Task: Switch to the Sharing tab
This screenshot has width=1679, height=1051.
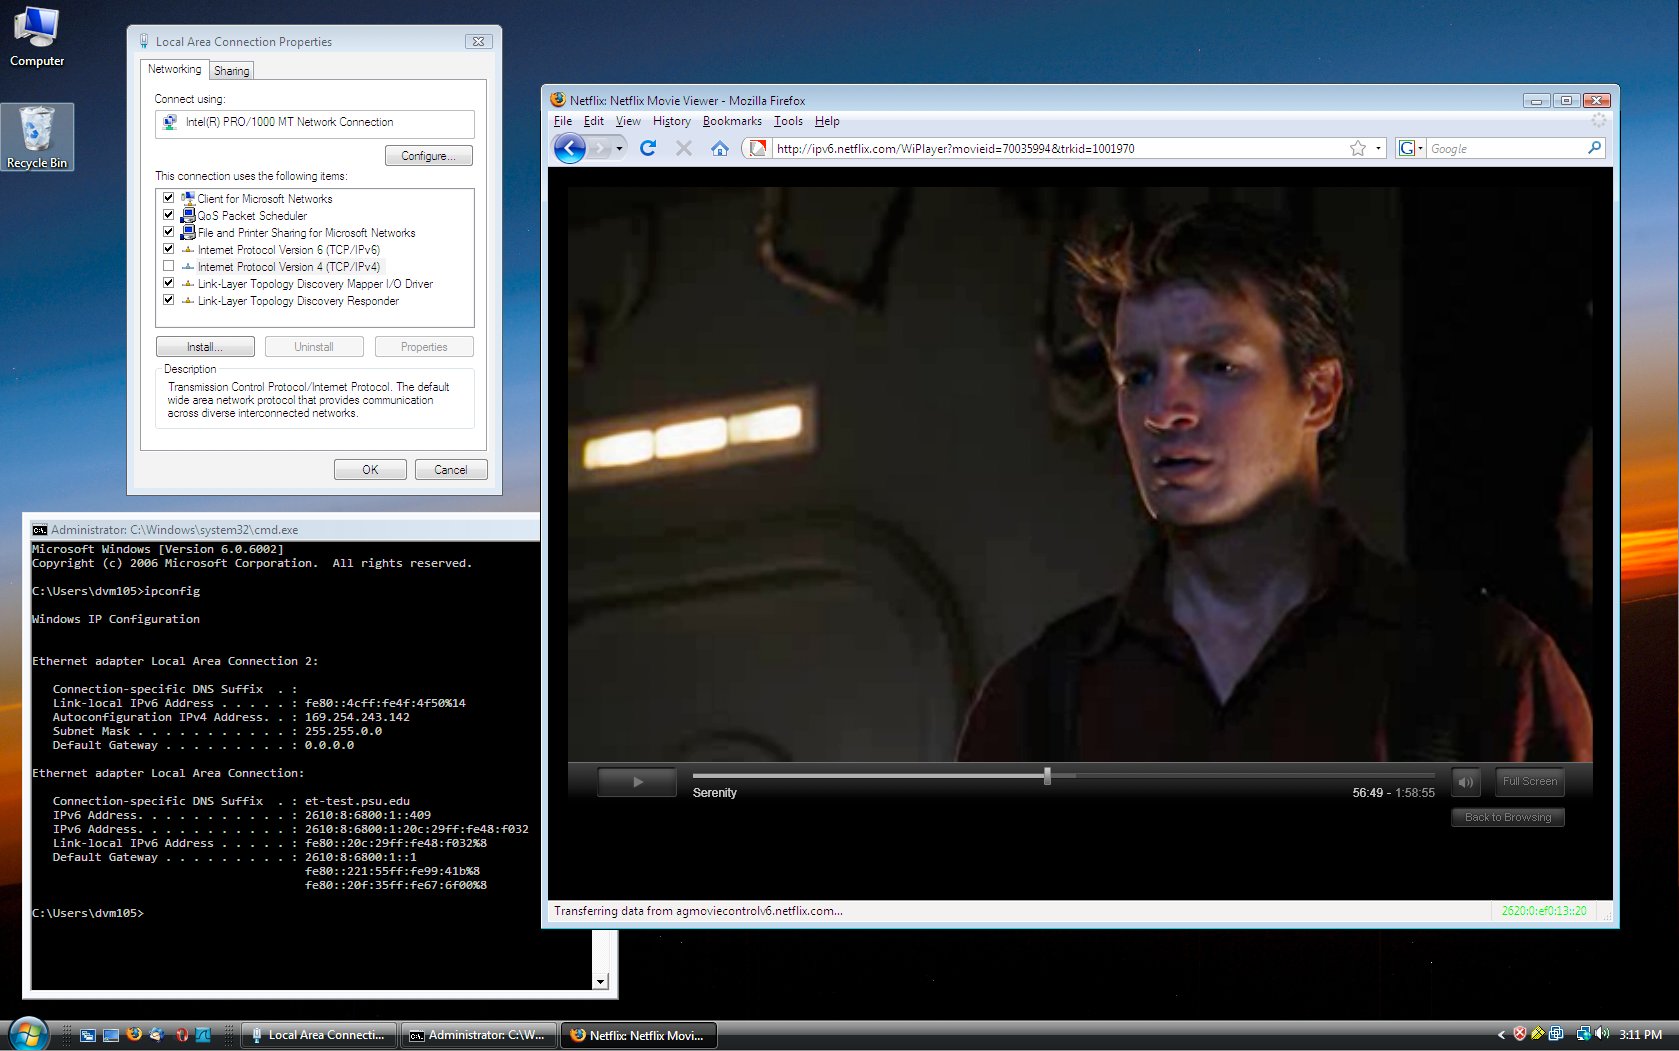Action: pos(231,71)
